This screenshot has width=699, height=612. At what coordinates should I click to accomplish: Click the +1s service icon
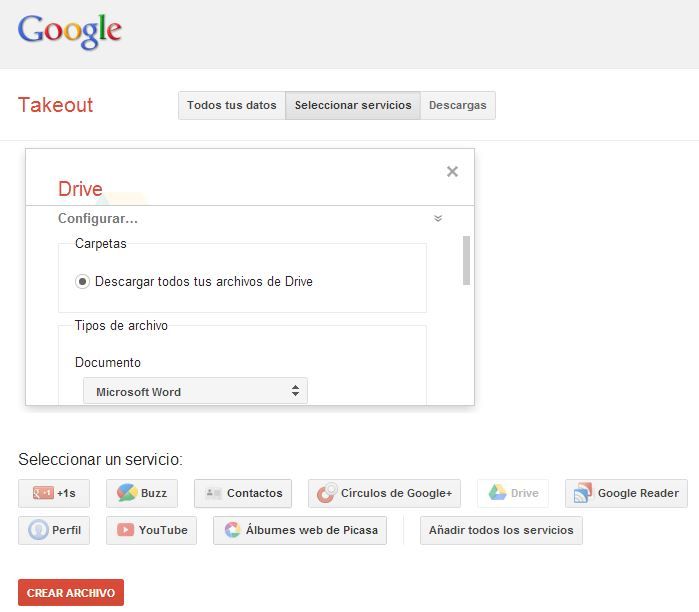point(42,493)
